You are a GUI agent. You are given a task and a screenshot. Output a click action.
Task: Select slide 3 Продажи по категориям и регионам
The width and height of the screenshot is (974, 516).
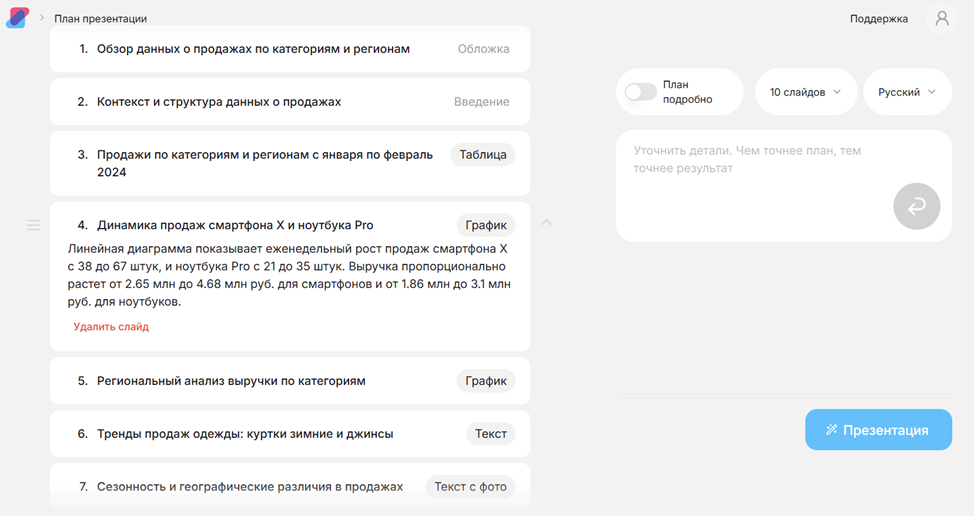(290, 163)
